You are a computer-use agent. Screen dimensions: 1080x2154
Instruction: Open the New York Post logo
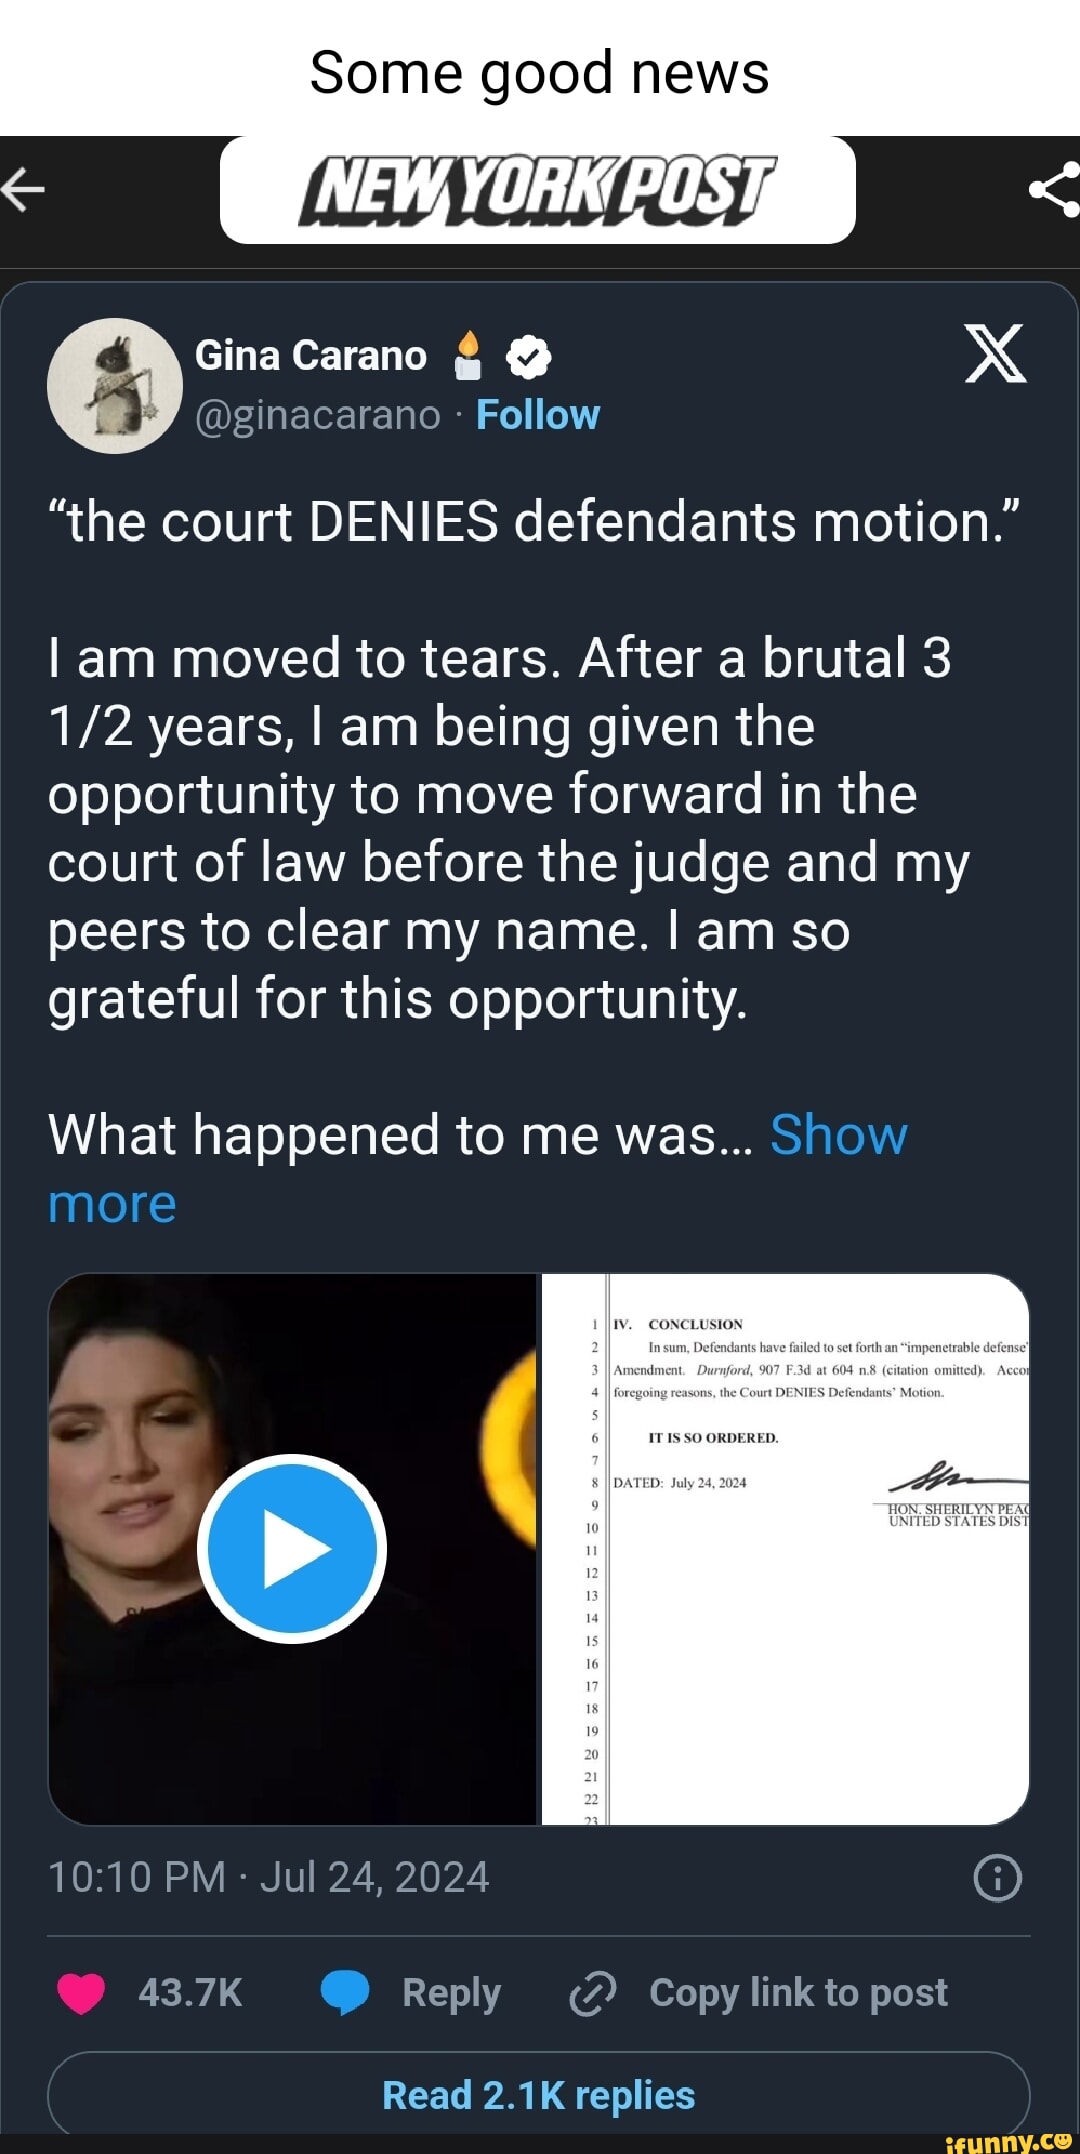pos(537,189)
